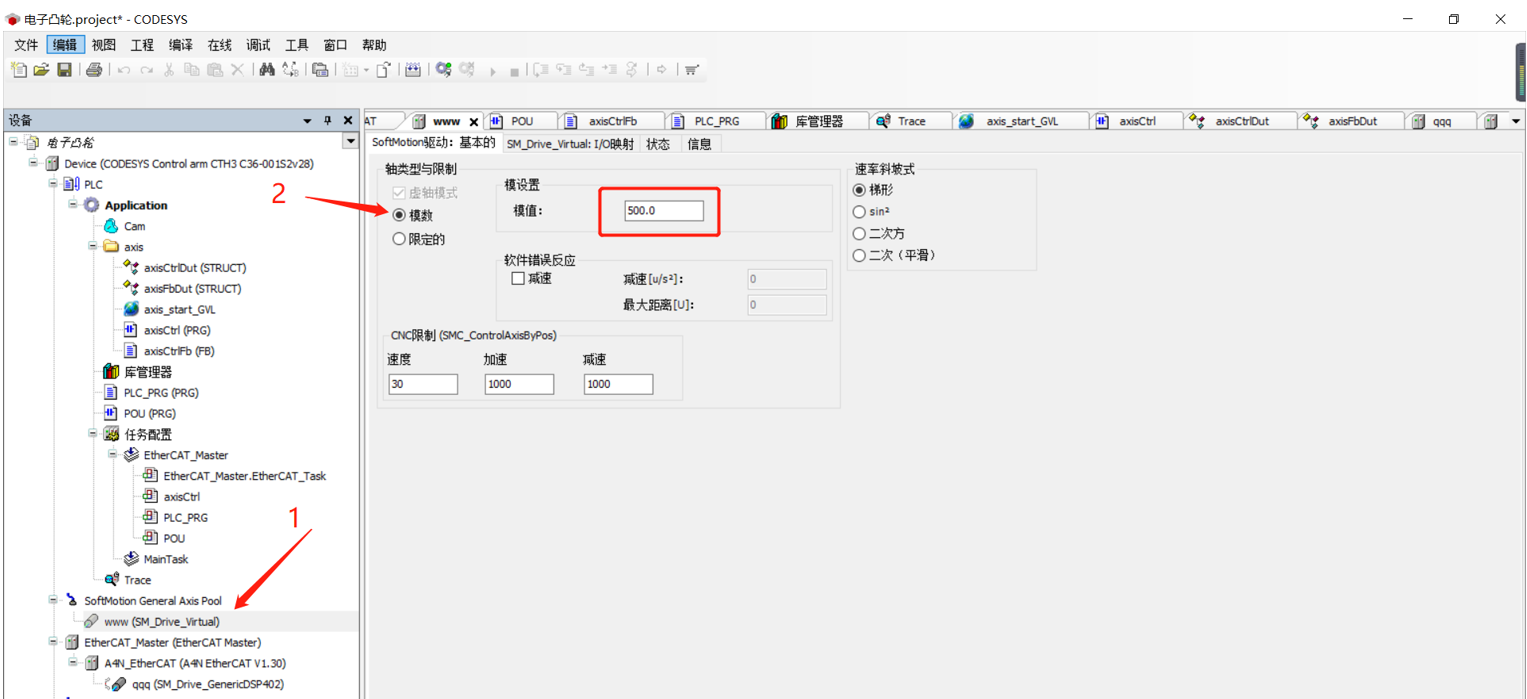This screenshot has height=699, width=1527.
Task: Open the 调试 debug menu
Action: coord(258,45)
